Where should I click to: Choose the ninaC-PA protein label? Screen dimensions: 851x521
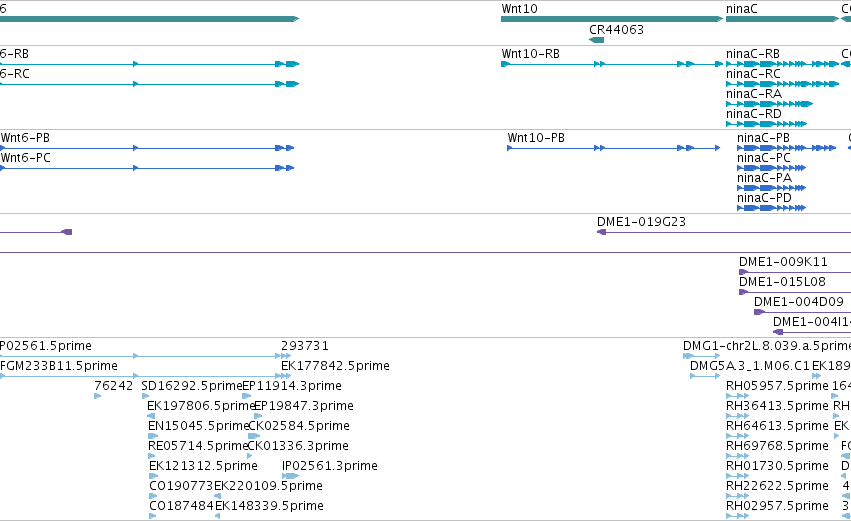point(764,178)
